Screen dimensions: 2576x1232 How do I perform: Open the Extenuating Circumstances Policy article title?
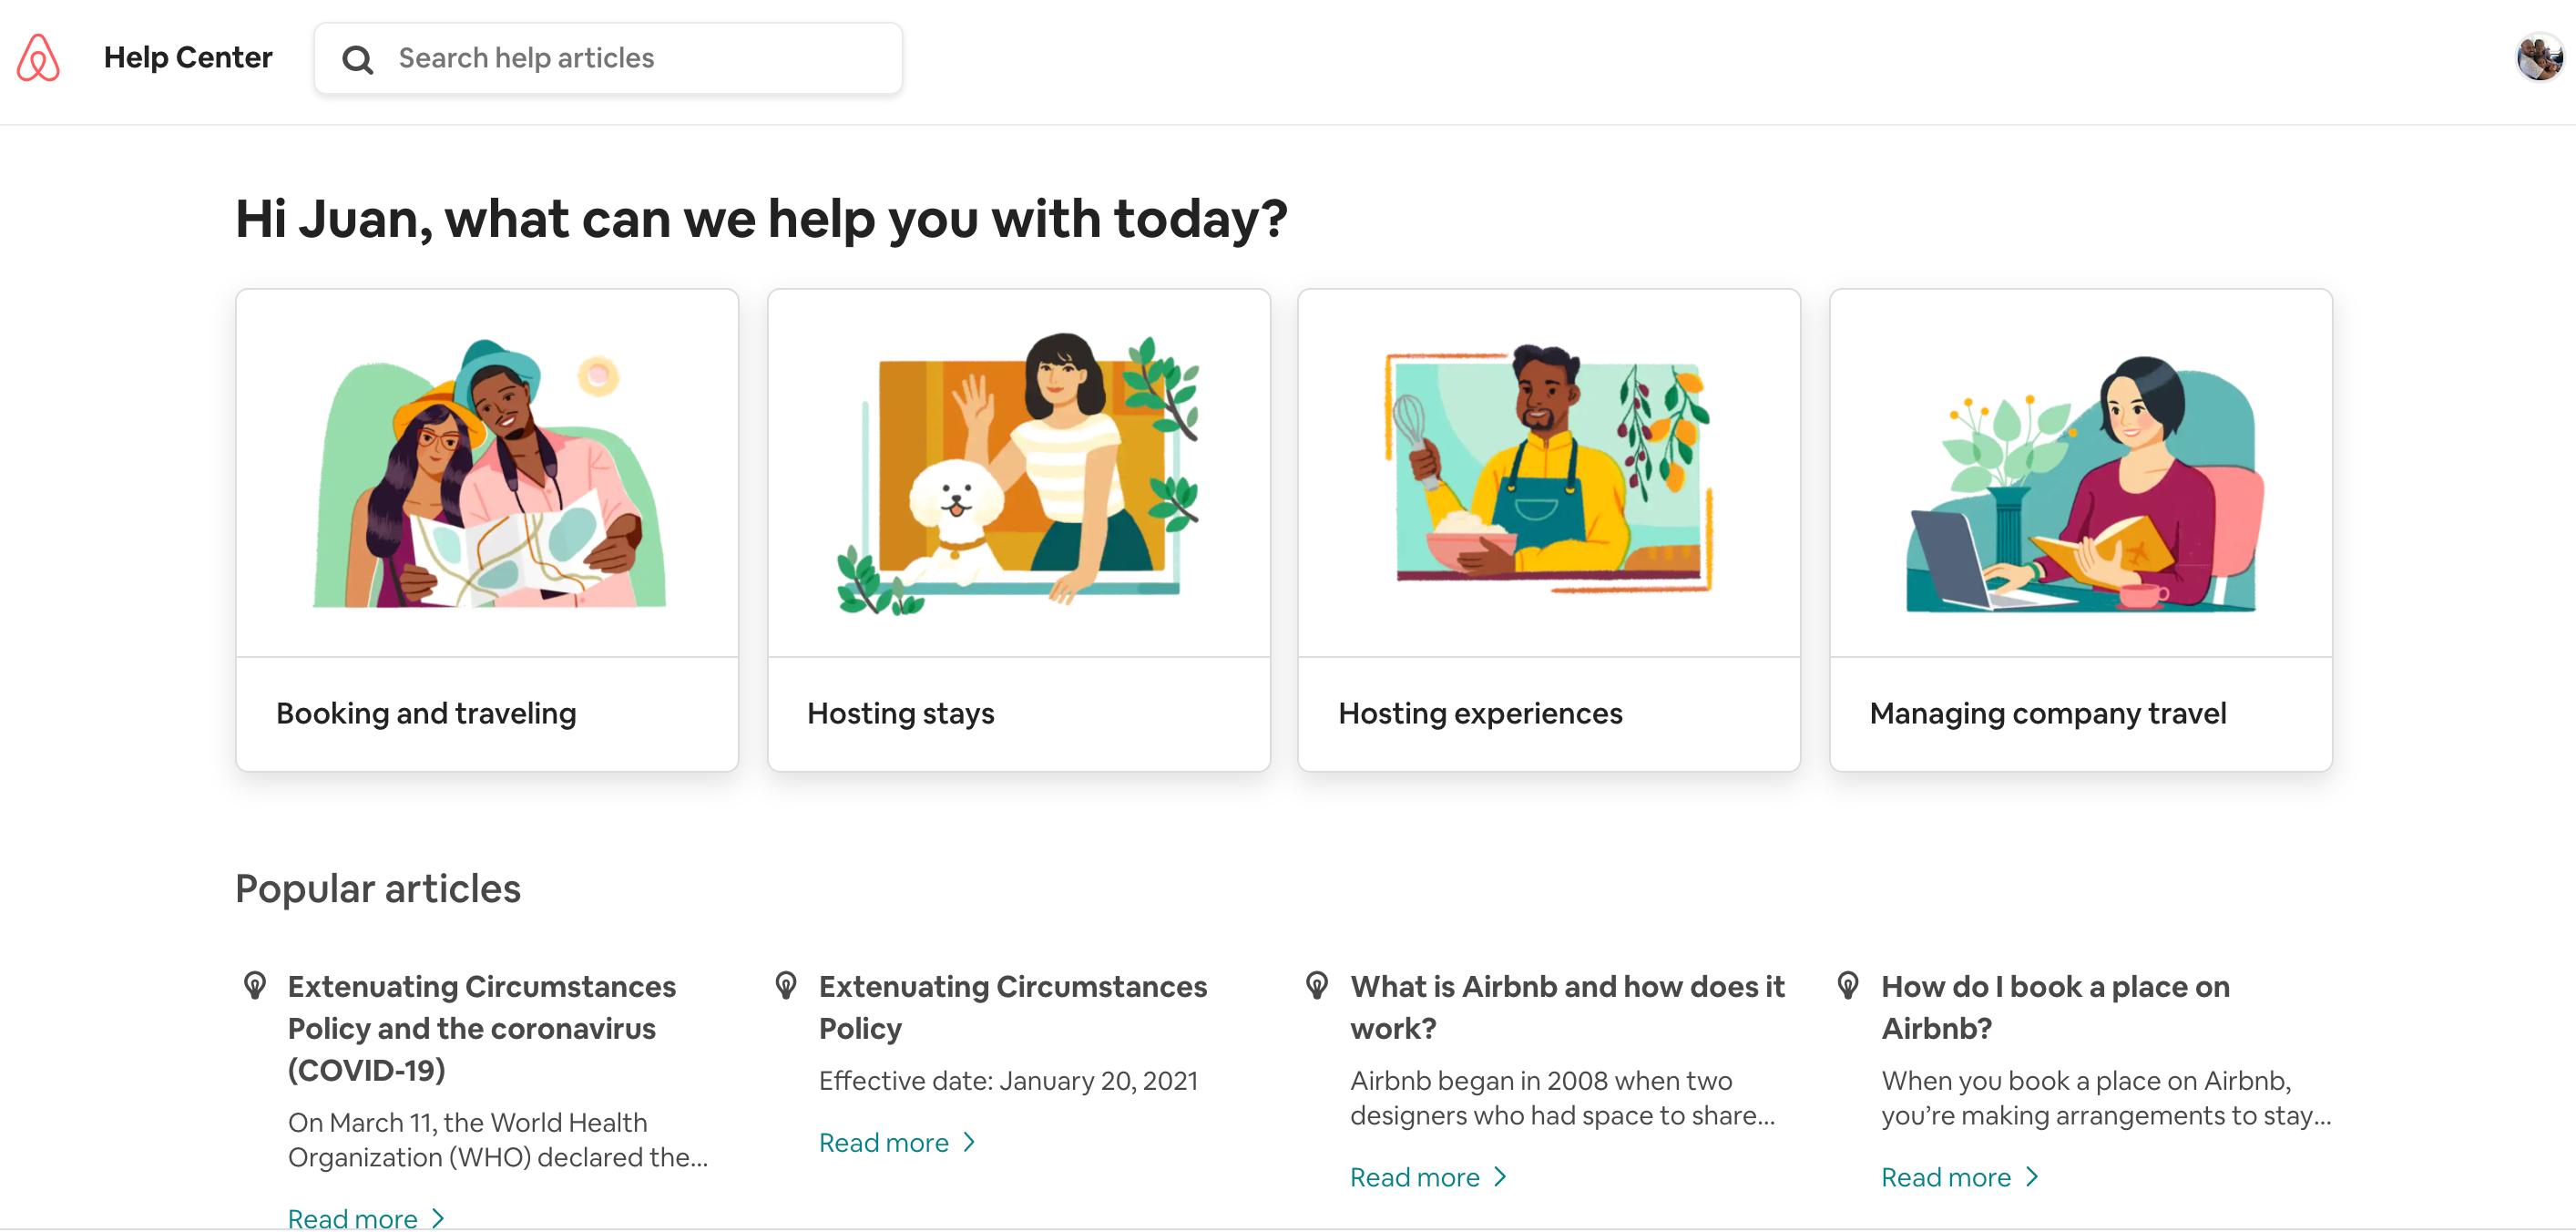[1012, 1007]
